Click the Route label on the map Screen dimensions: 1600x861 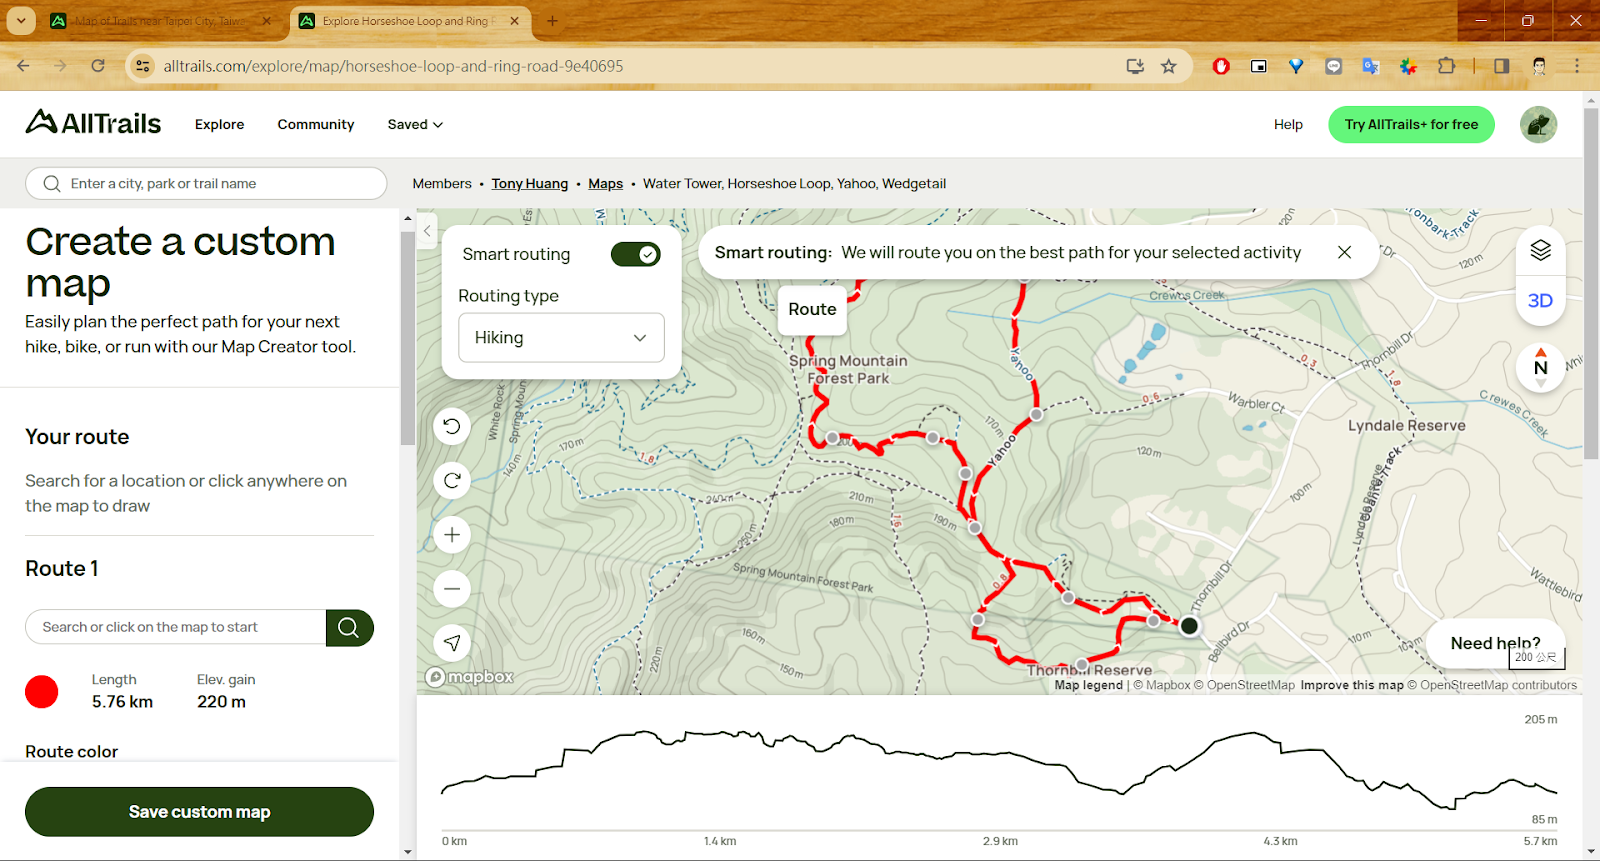[x=812, y=310]
